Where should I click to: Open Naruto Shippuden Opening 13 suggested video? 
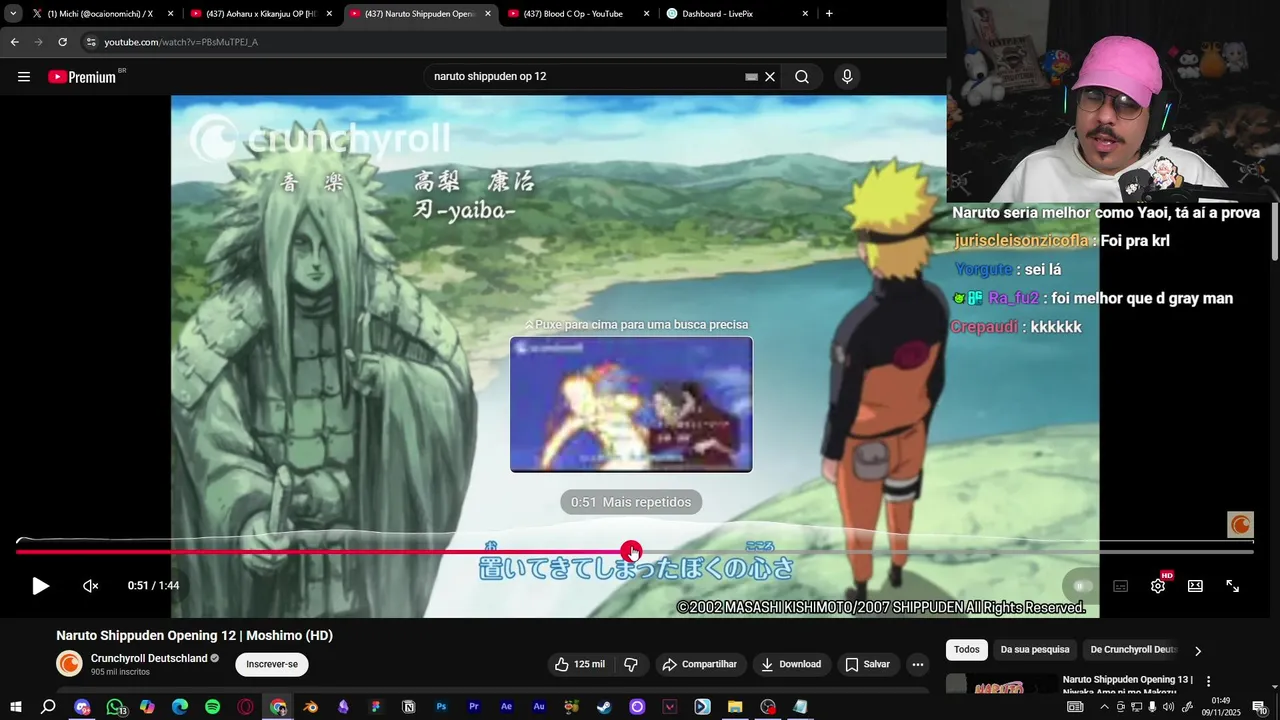[x=1127, y=686]
